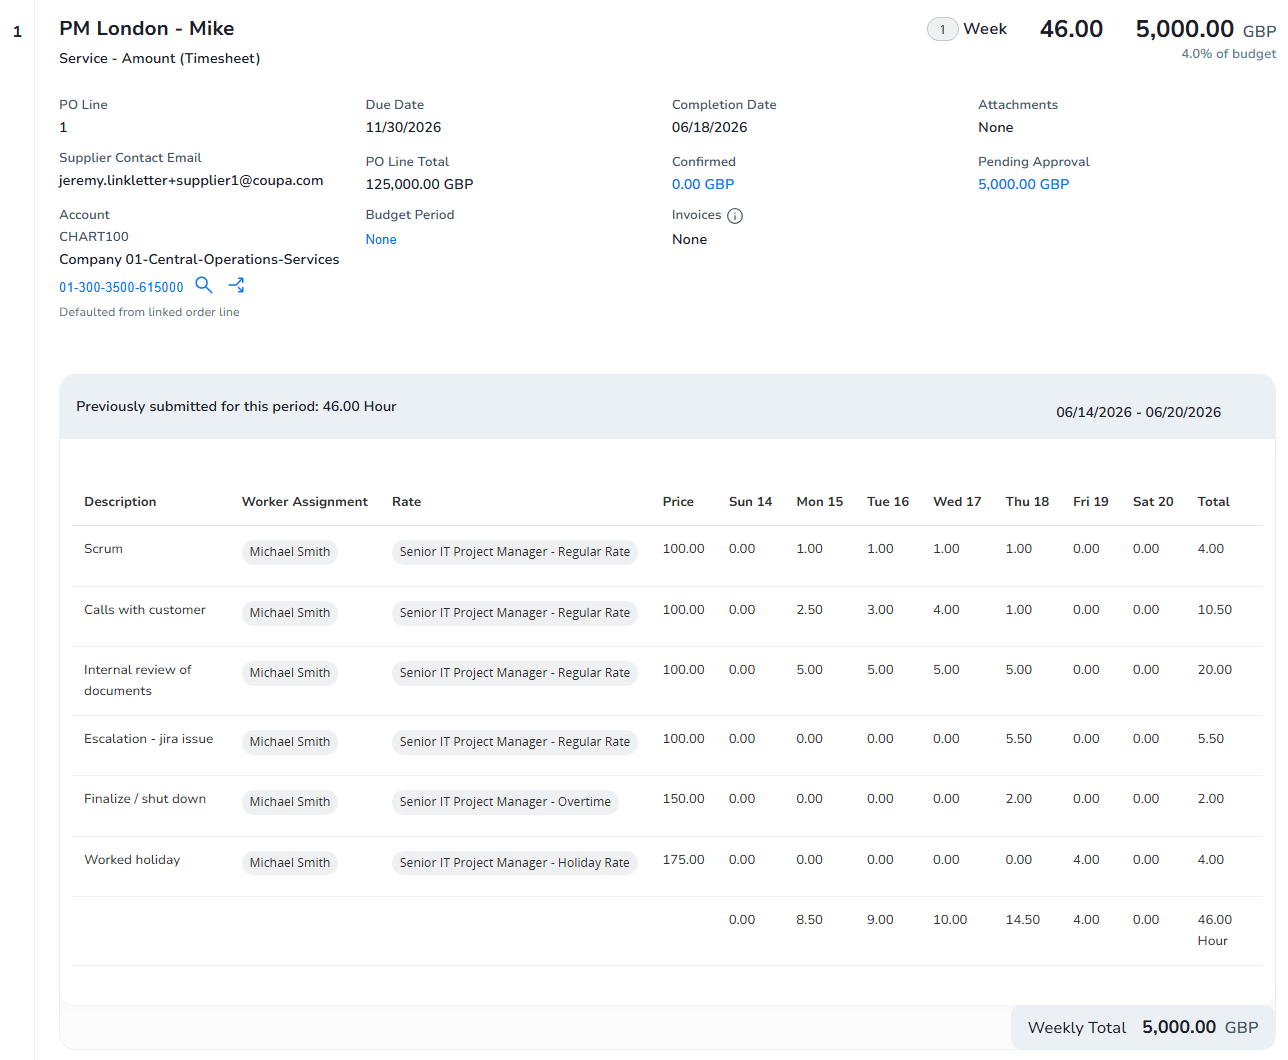Click the account search magnifier icon
This screenshot has height=1060, width=1288.
(204, 285)
